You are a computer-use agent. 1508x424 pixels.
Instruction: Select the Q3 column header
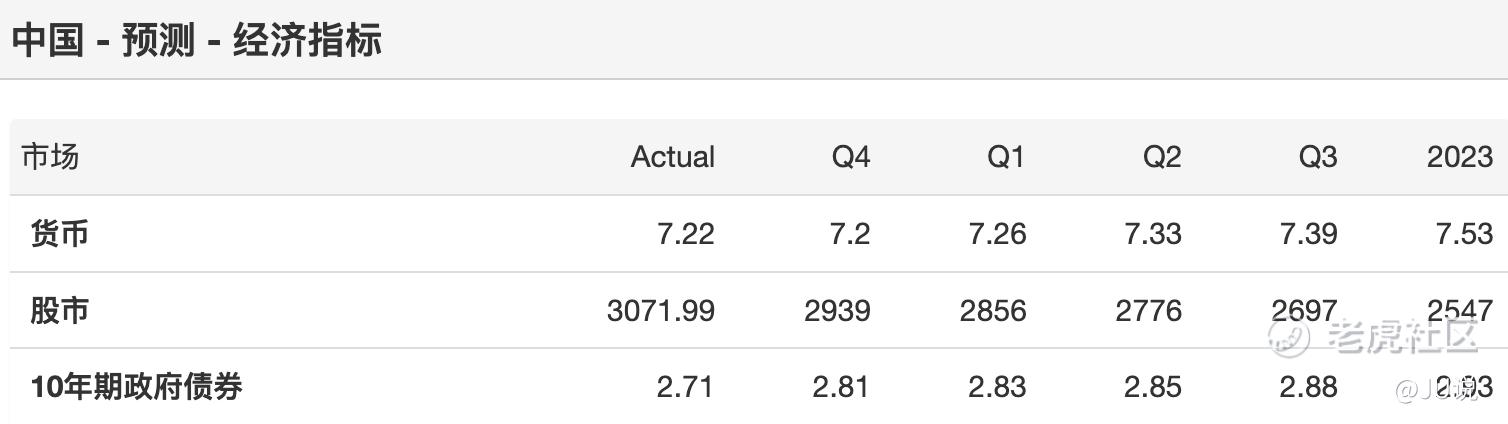click(1317, 157)
